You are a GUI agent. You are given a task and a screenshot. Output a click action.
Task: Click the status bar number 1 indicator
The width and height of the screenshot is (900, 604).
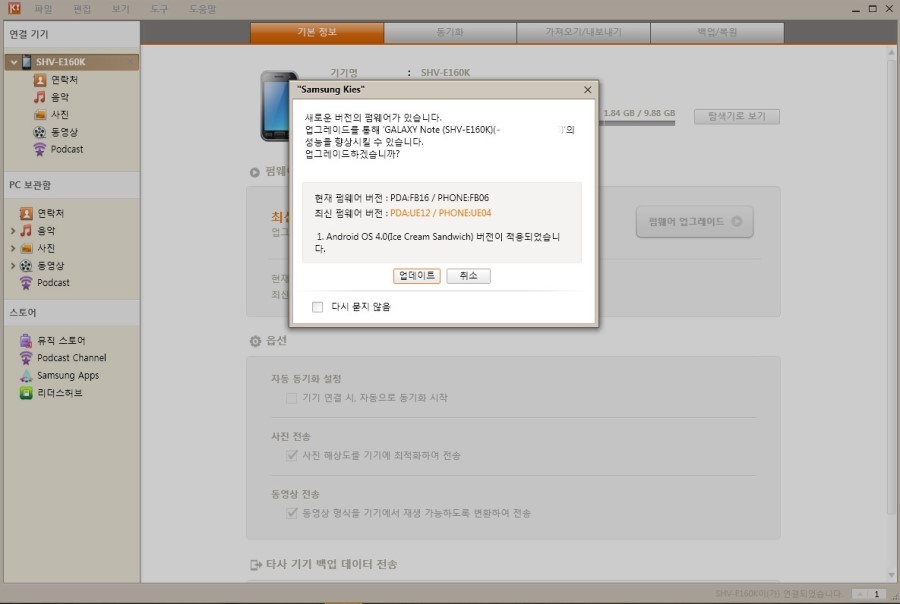point(876,594)
